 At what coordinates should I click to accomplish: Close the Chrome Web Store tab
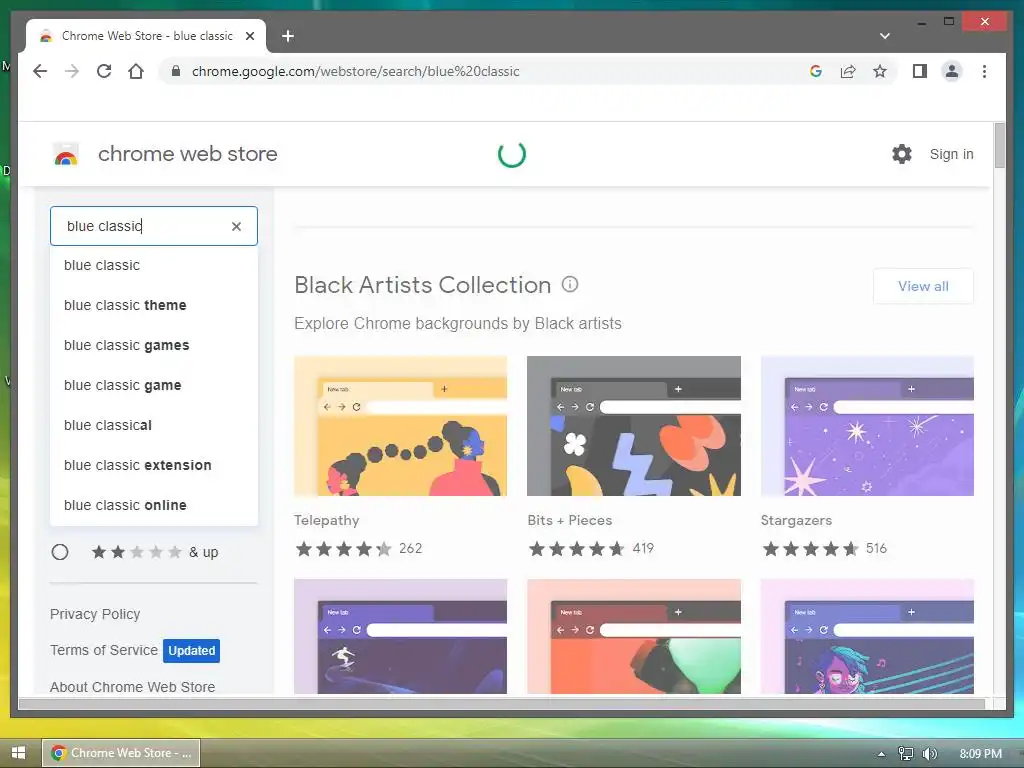coord(249,36)
